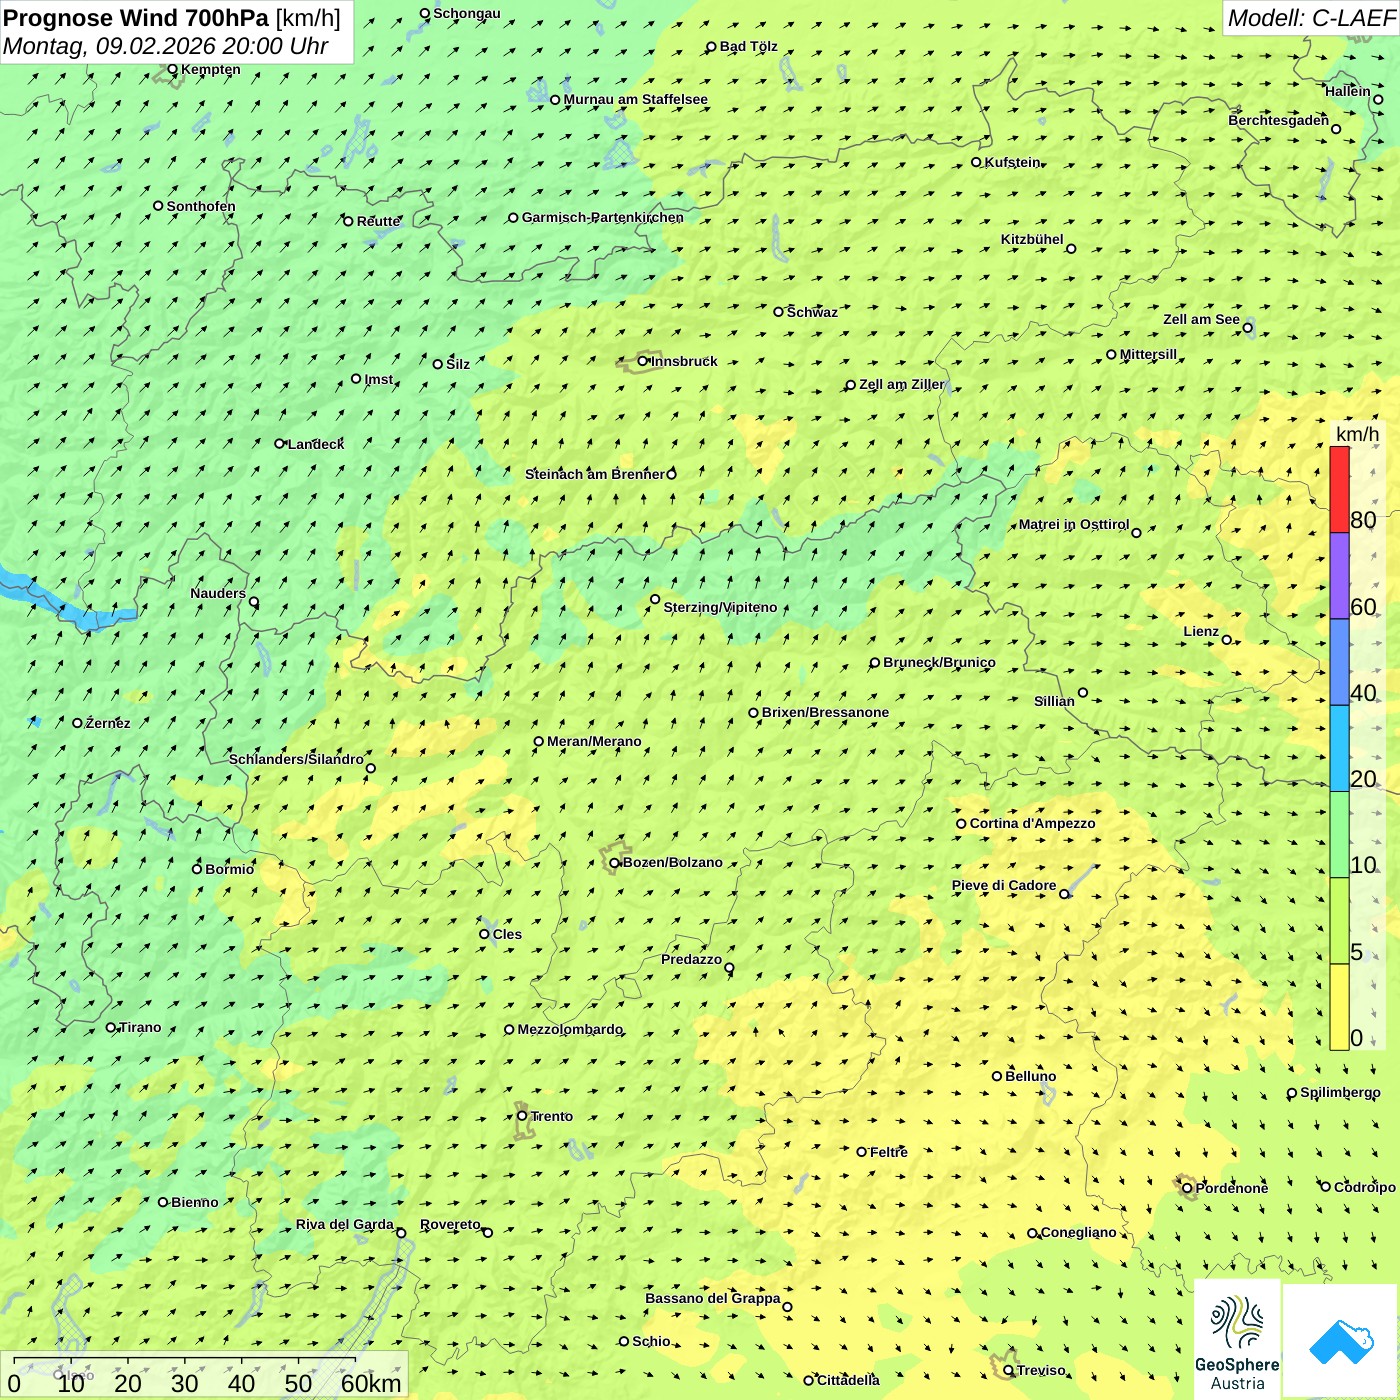Click the Belluno label
Viewport: 1400px width, 1400px height.
pyautogui.click(x=1031, y=1076)
